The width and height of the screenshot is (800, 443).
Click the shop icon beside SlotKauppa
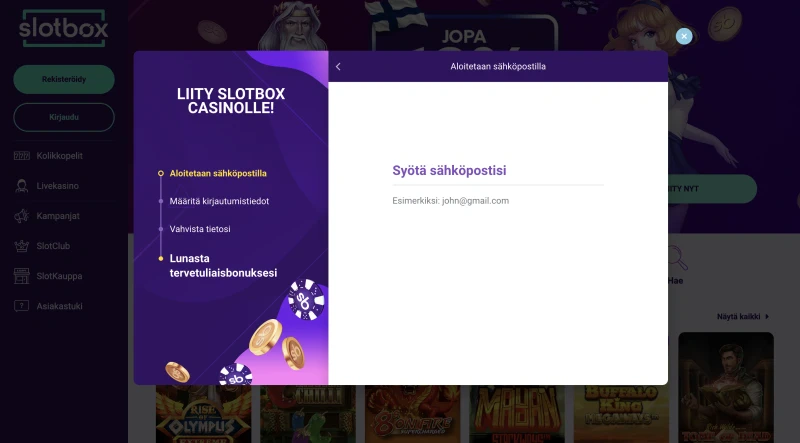(x=21, y=276)
